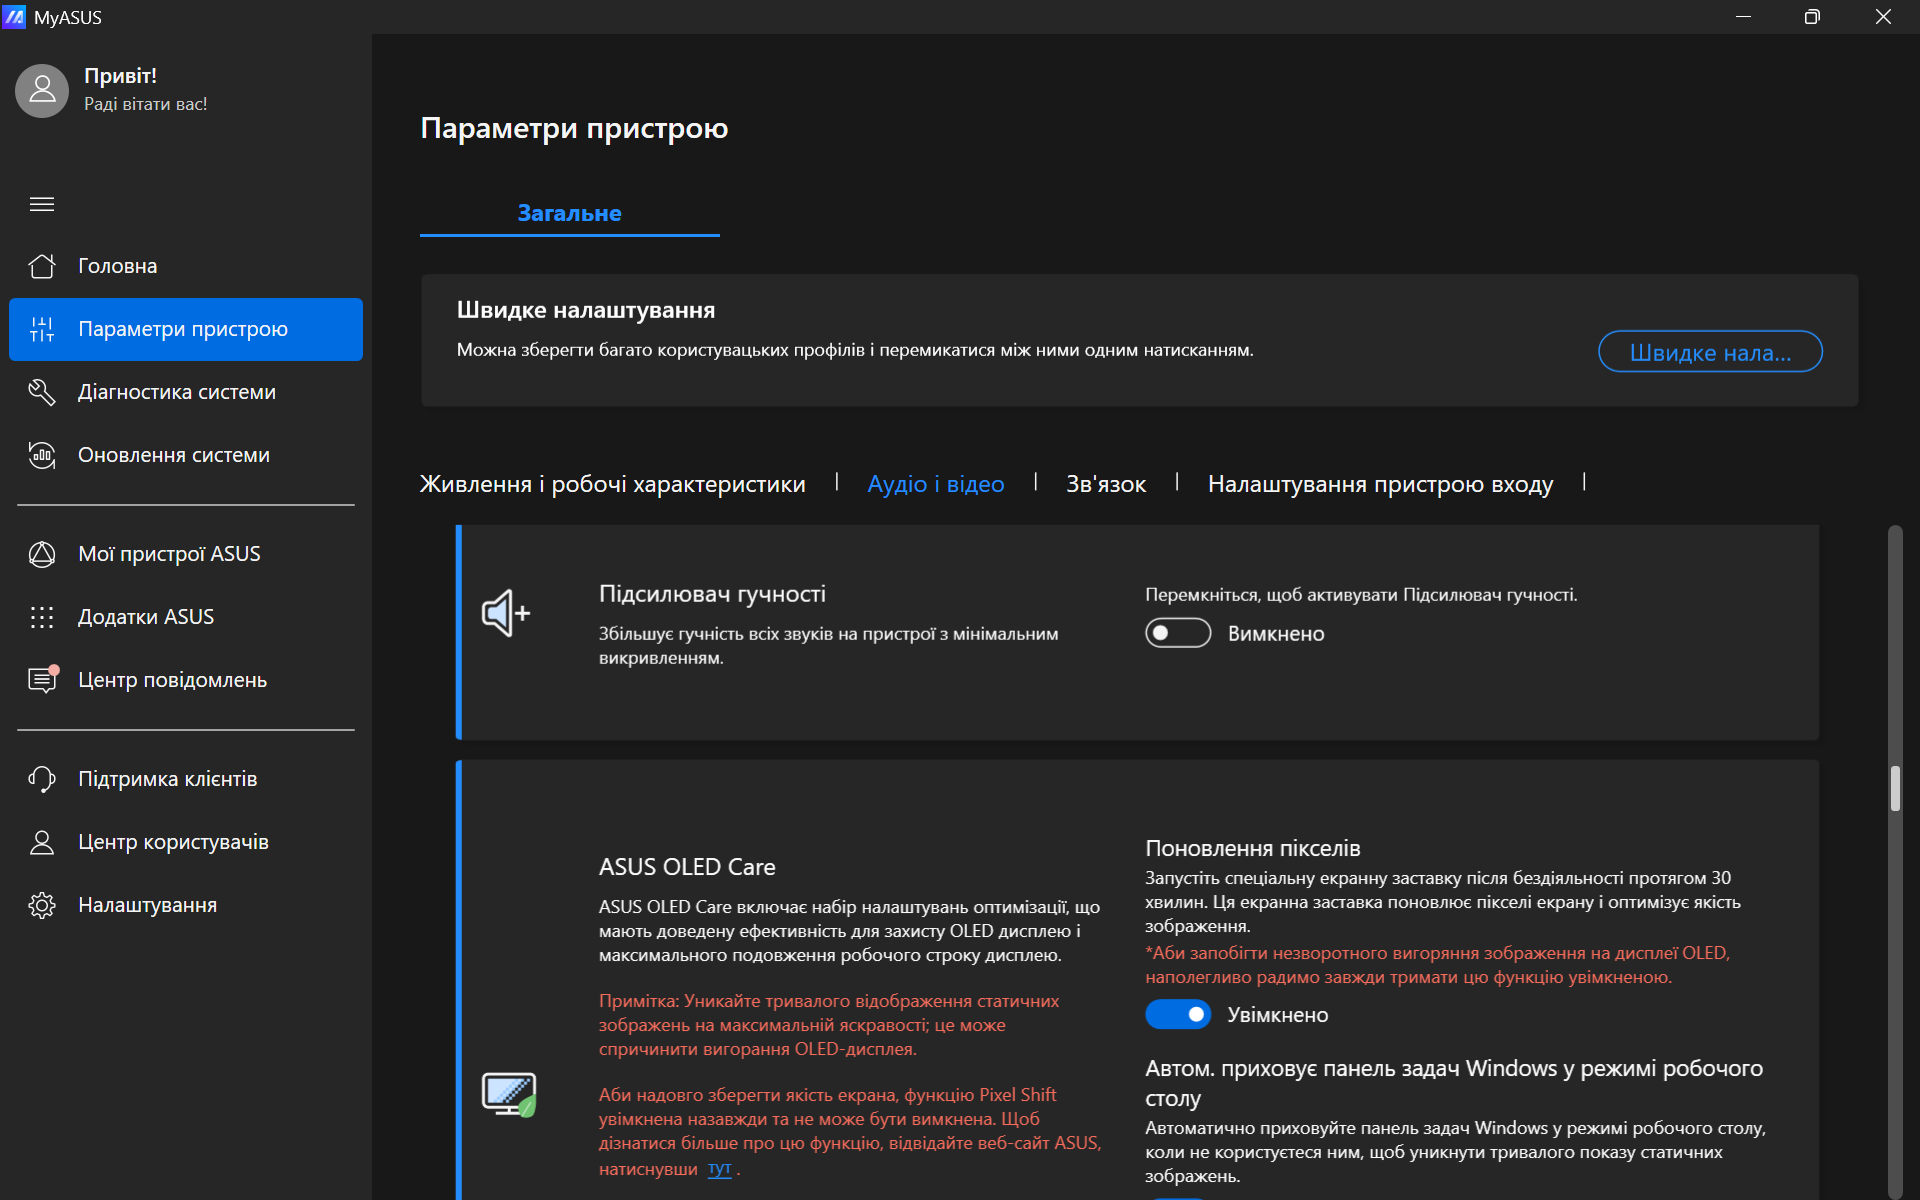
Task: Open Мої пристрої ASUS triangle icon
Action: [42, 554]
